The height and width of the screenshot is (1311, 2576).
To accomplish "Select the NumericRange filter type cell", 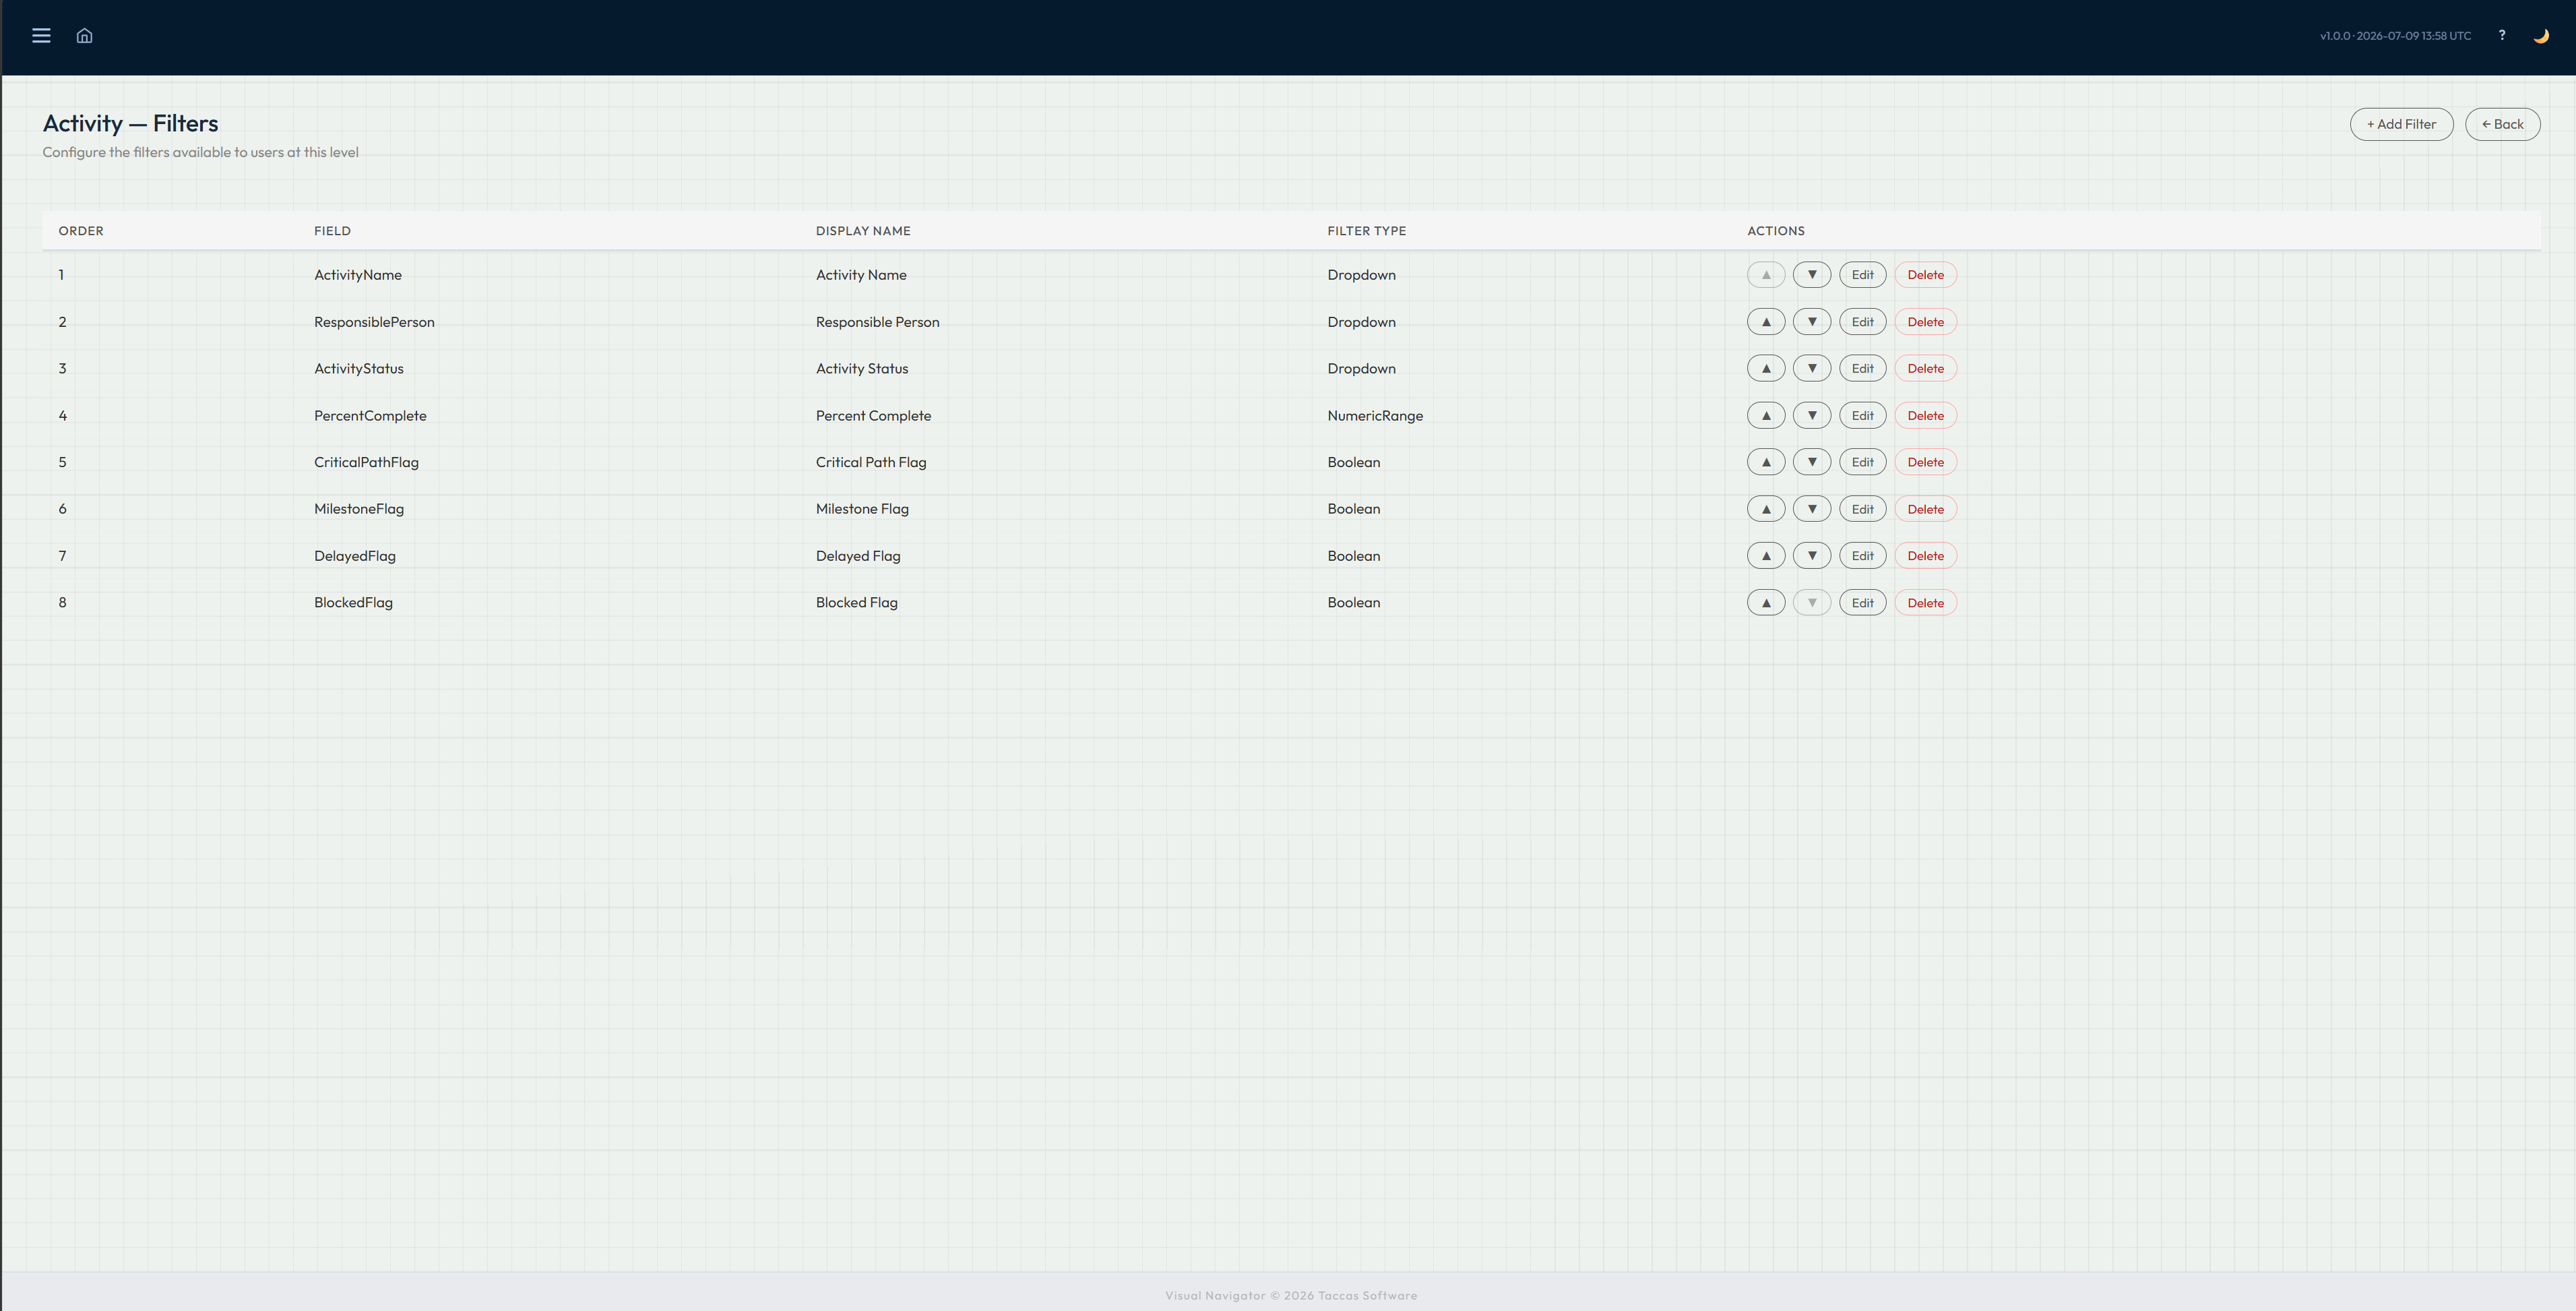I will [x=1375, y=415].
